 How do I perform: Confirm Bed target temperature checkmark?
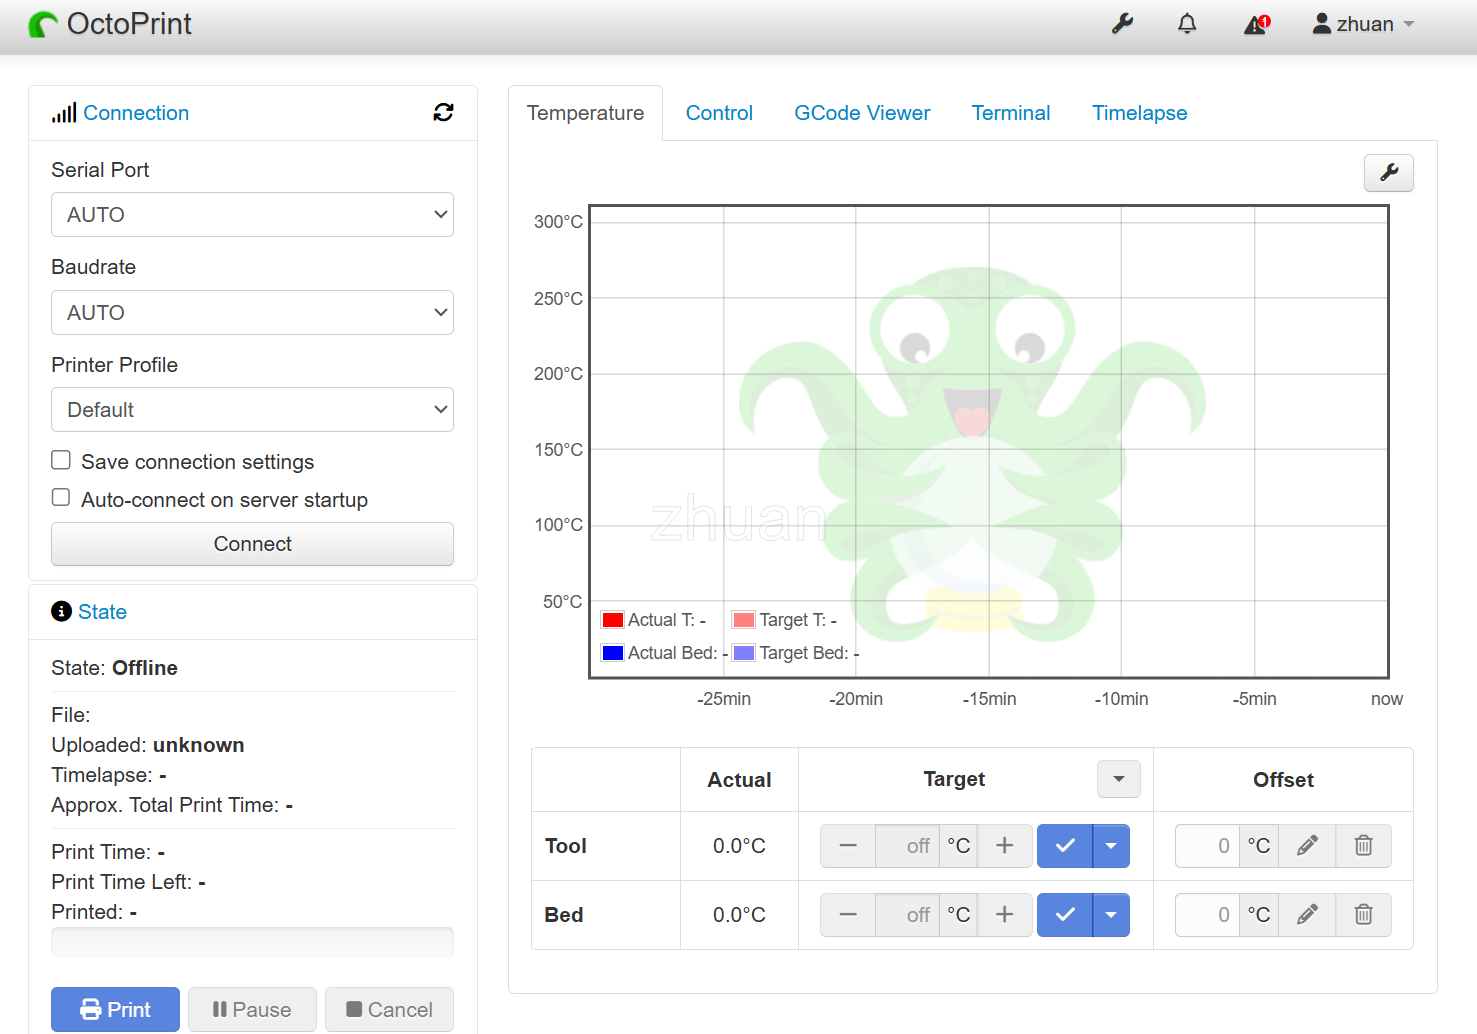pyautogui.click(x=1065, y=915)
